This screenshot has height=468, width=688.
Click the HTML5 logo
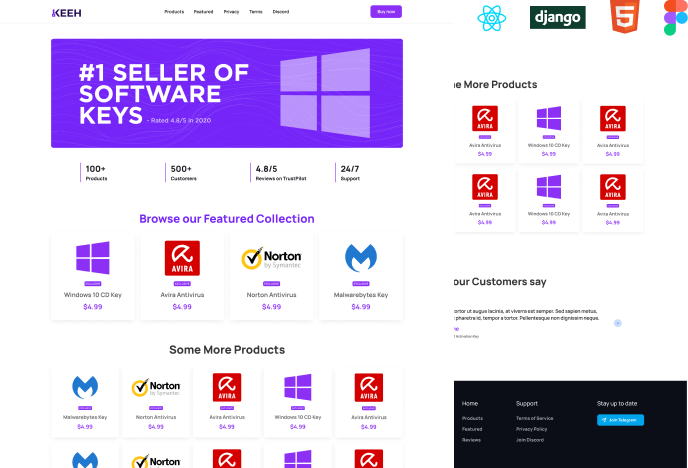pos(624,16)
